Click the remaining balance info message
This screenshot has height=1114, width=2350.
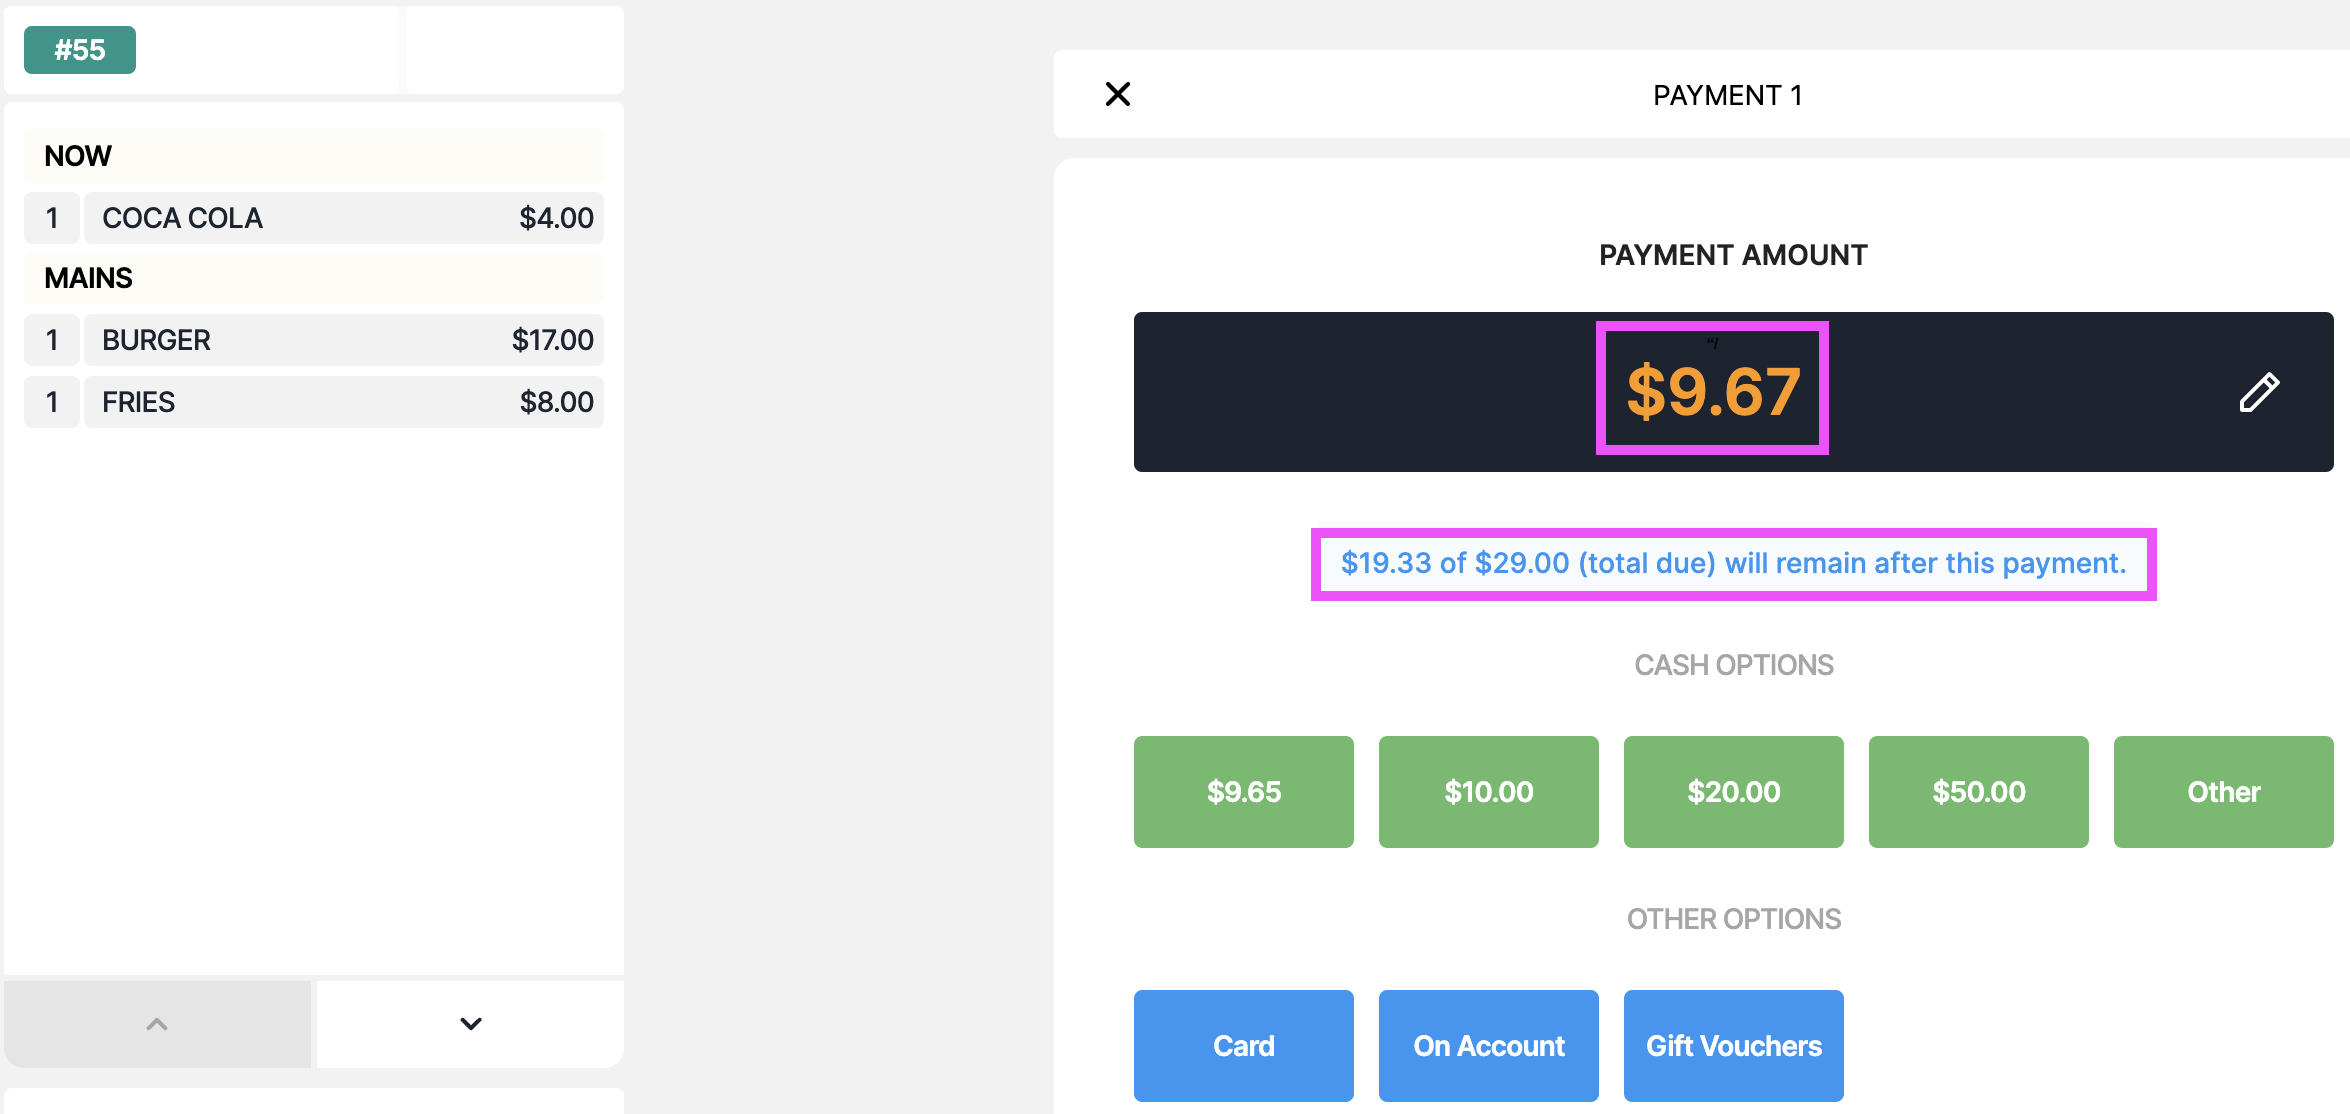[1734, 564]
